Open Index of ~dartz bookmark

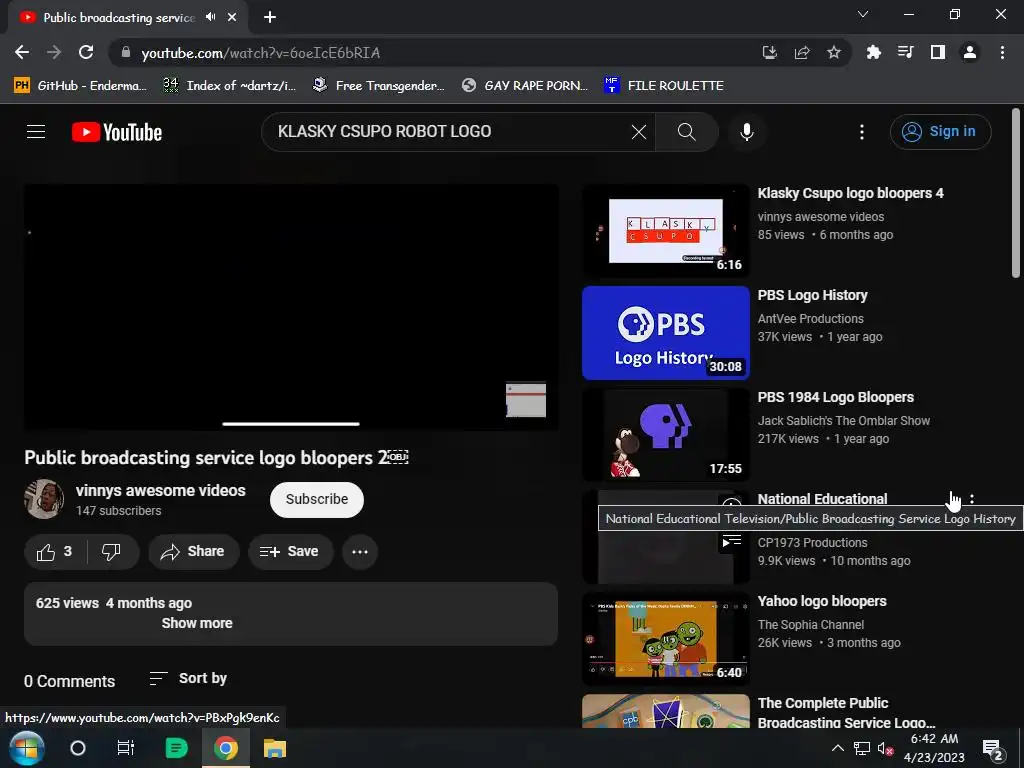(229, 86)
